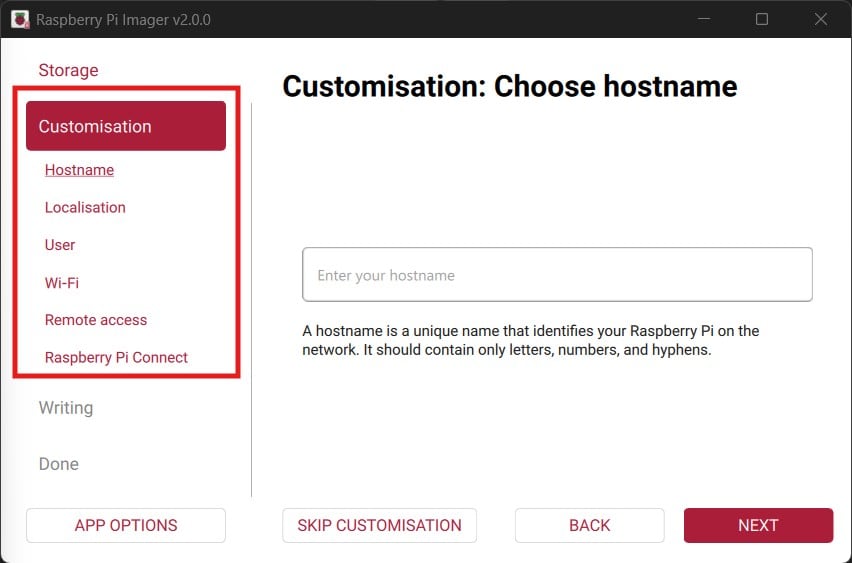Open the Wi-Fi configuration page
The height and width of the screenshot is (563, 852).
tap(62, 283)
